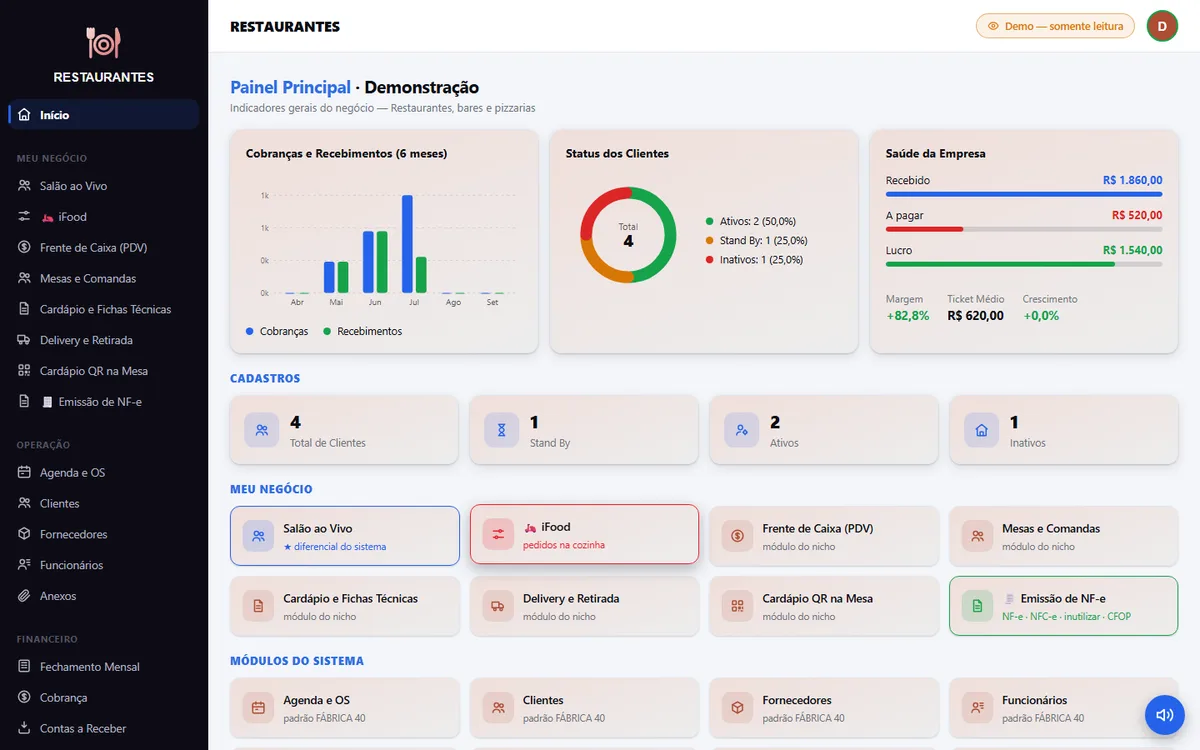This screenshot has width=1200, height=750.
Task: Click the Total de Clientes card icon
Action: (x=261, y=430)
